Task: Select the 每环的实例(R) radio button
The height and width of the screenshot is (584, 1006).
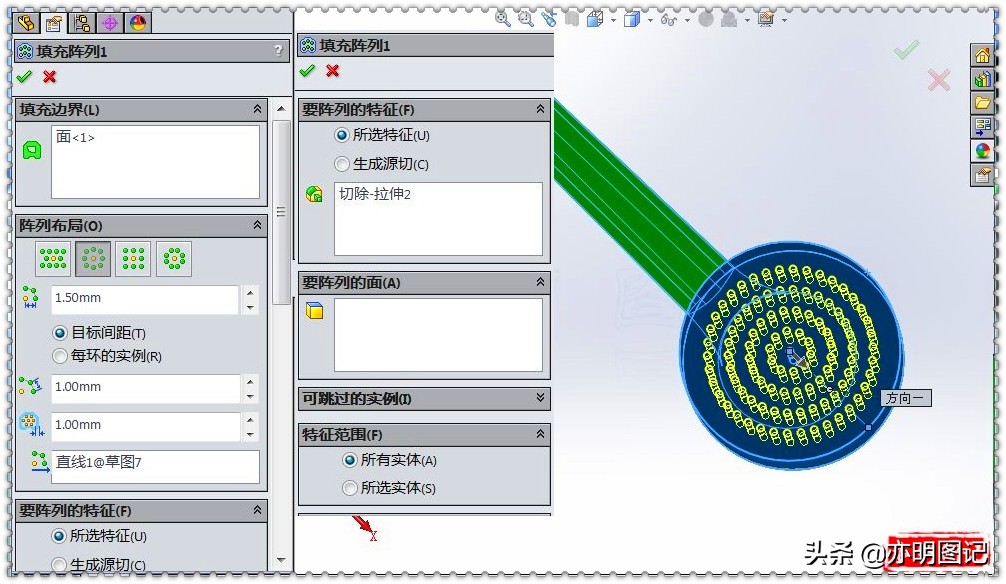Action: click(x=61, y=356)
